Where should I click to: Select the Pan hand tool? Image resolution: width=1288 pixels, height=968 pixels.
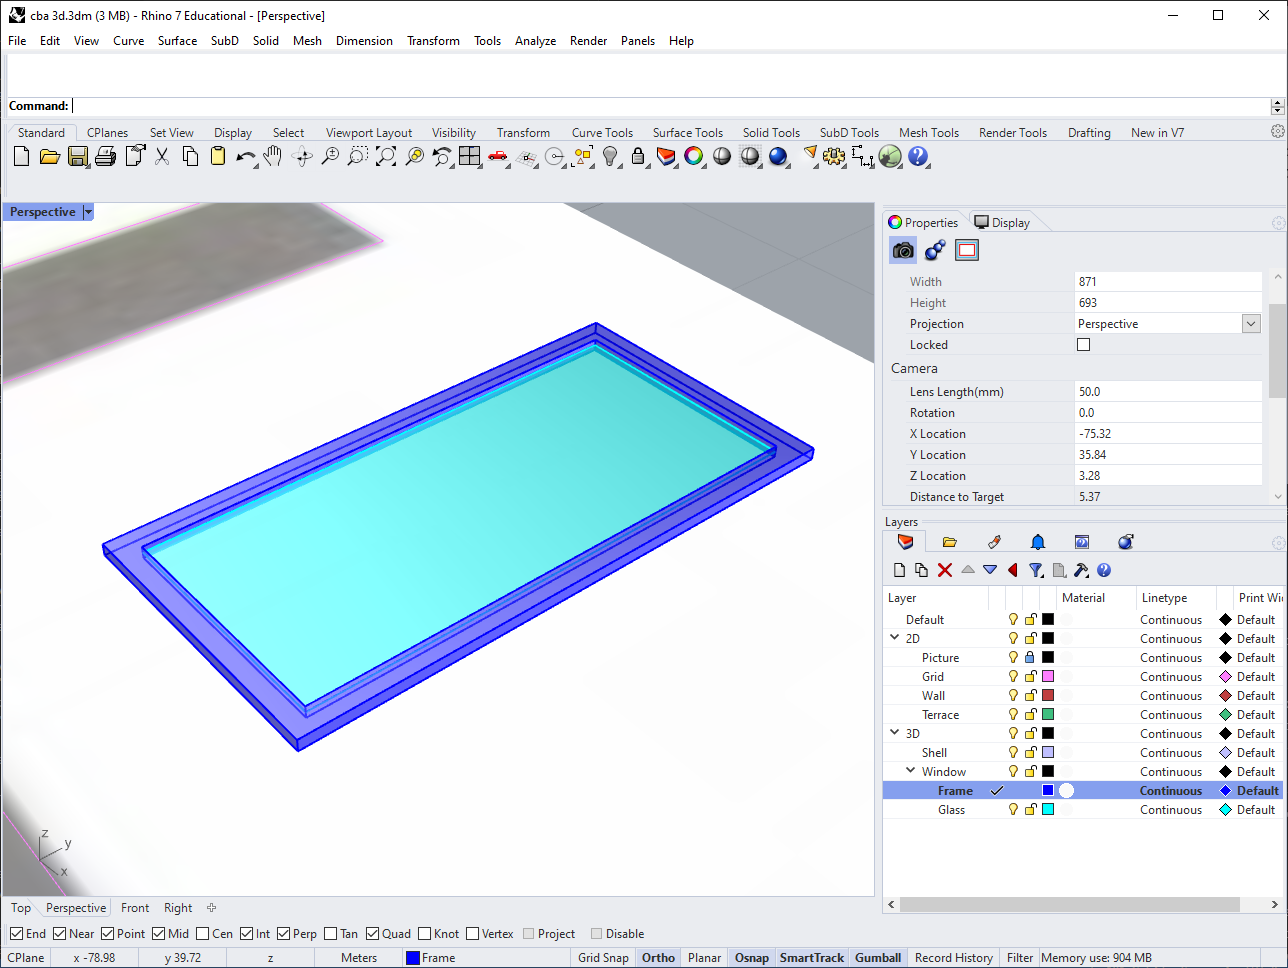coord(273,156)
